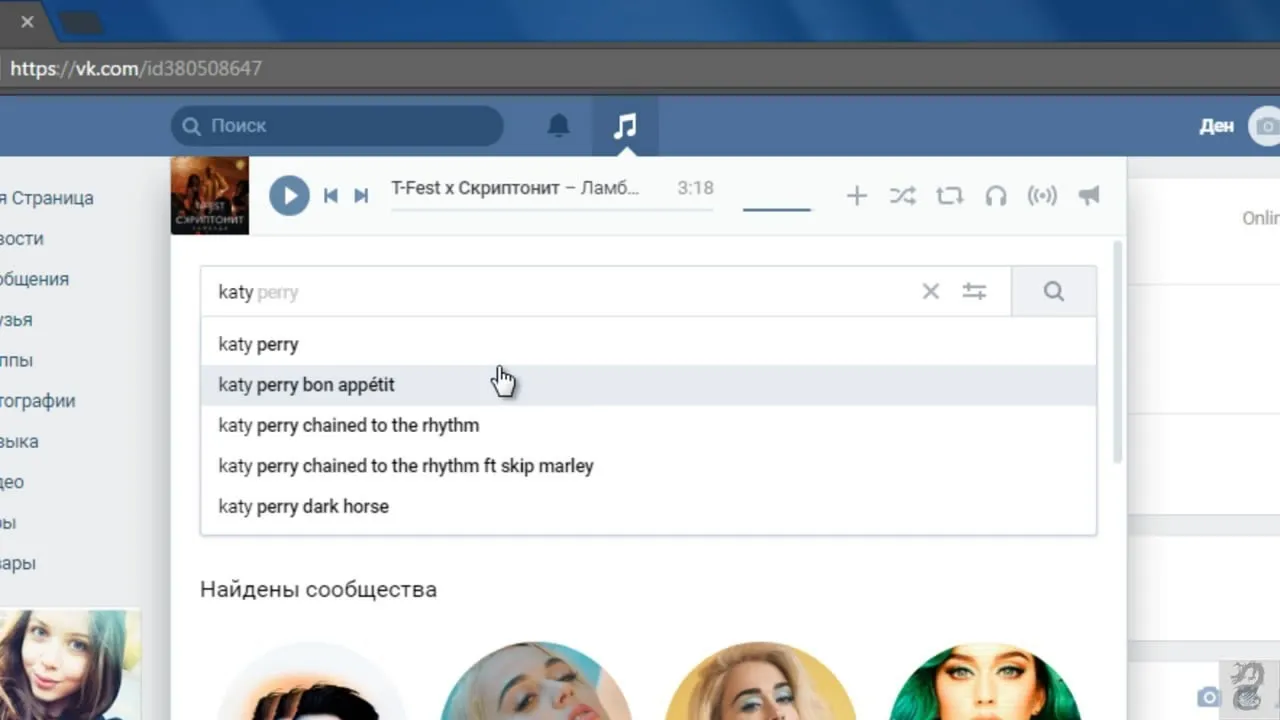Click the top Поиск search box
The width and height of the screenshot is (1280, 720).
coord(337,126)
